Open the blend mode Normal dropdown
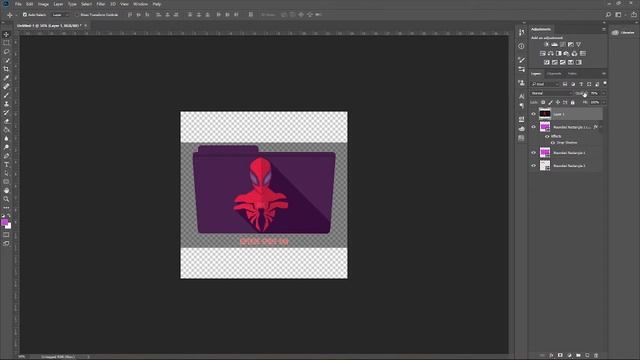This screenshot has height=360, width=640. pyautogui.click(x=551, y=93)
